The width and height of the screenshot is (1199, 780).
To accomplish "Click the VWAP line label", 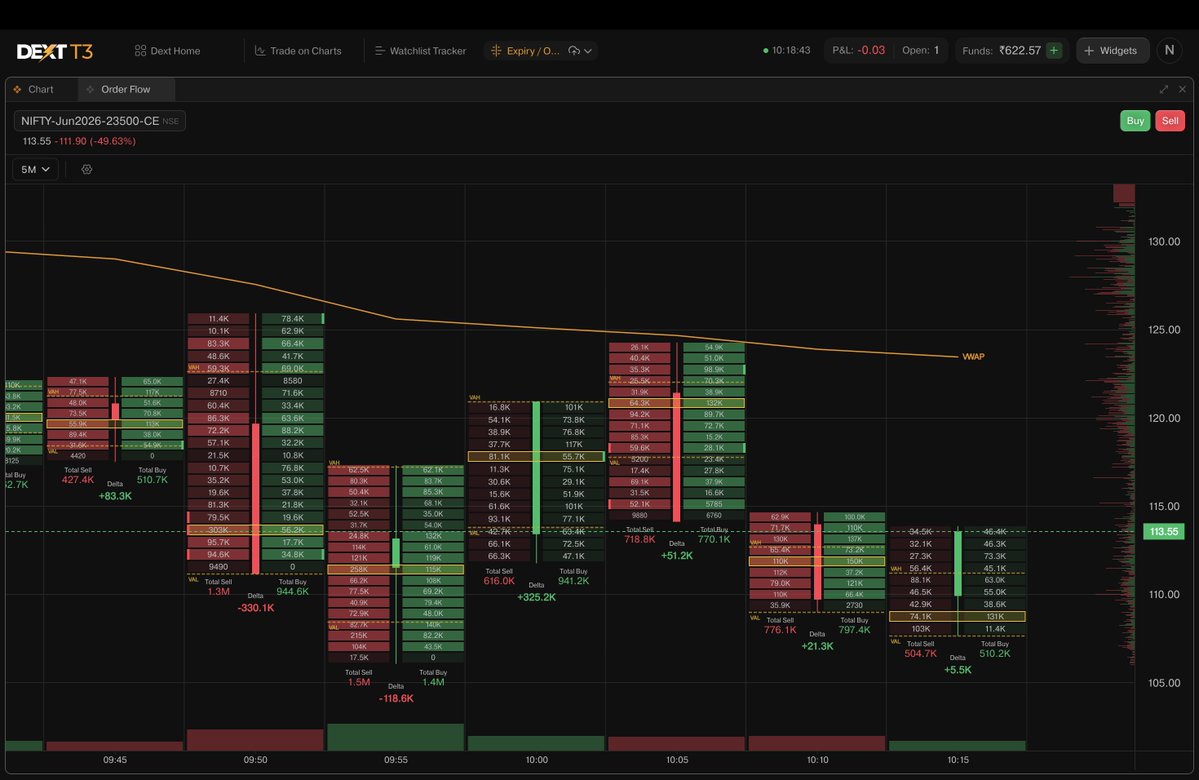I will pos(973,357).
